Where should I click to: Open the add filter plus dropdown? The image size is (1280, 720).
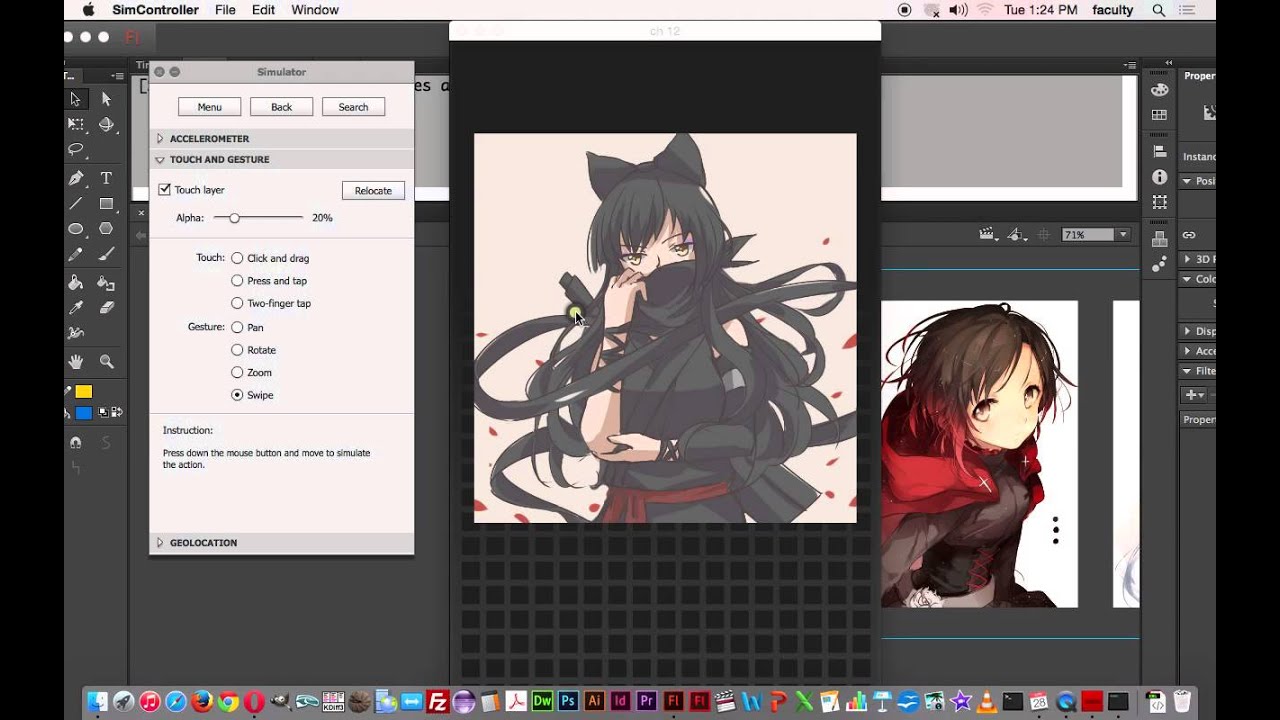(x=1194, y=395)
